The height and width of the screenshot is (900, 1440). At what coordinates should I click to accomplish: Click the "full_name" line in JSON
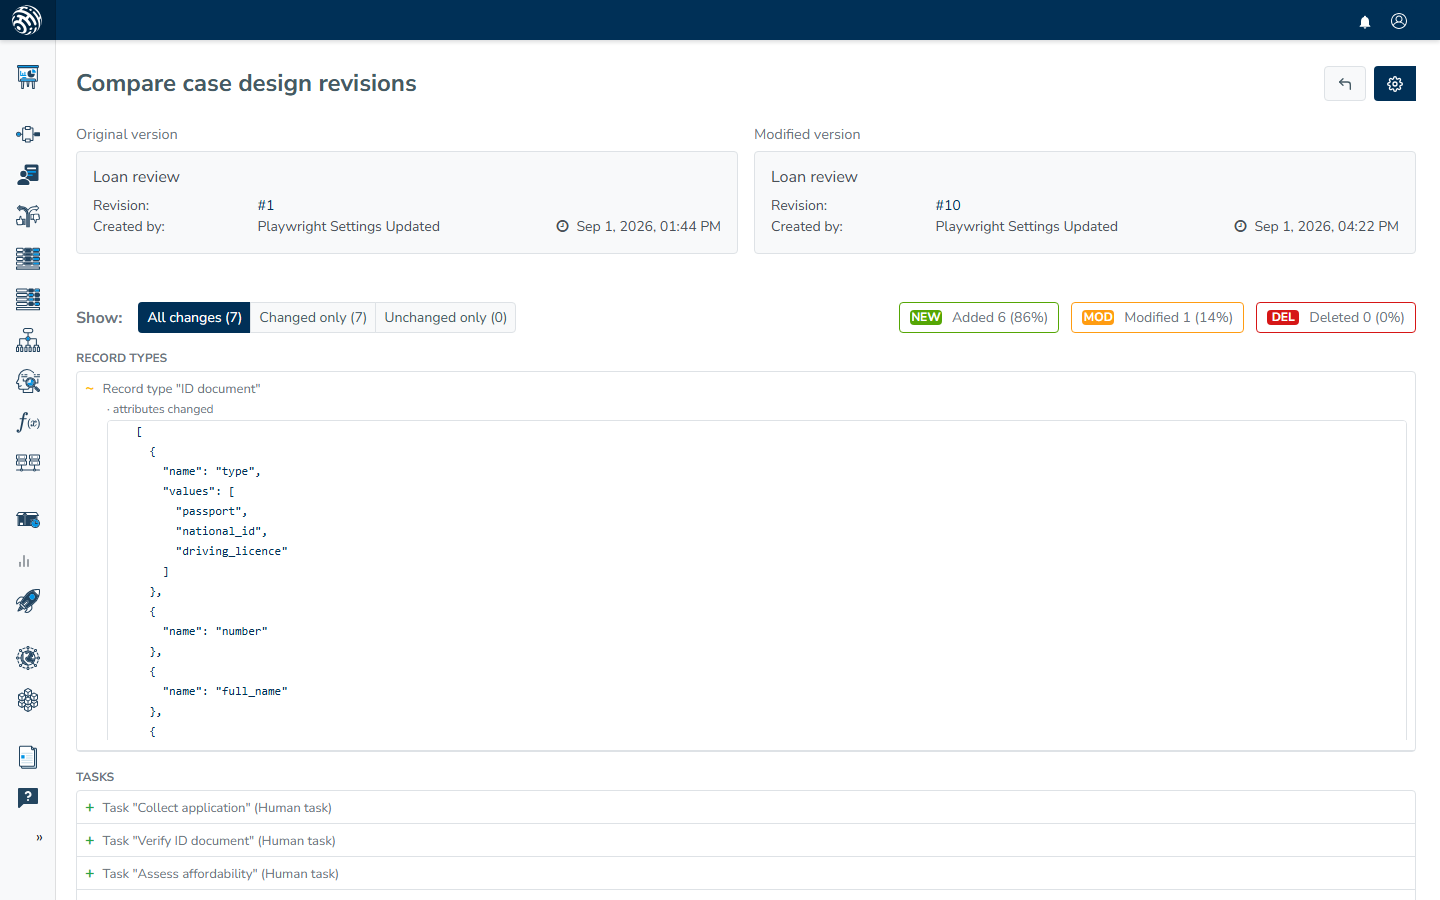(225, 691)
